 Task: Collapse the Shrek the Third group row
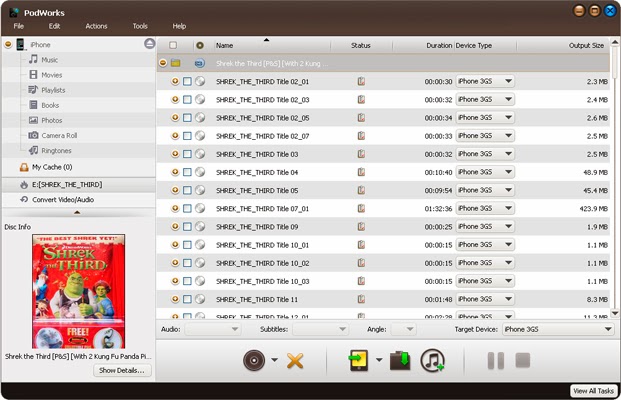click(x=163, y=63)
